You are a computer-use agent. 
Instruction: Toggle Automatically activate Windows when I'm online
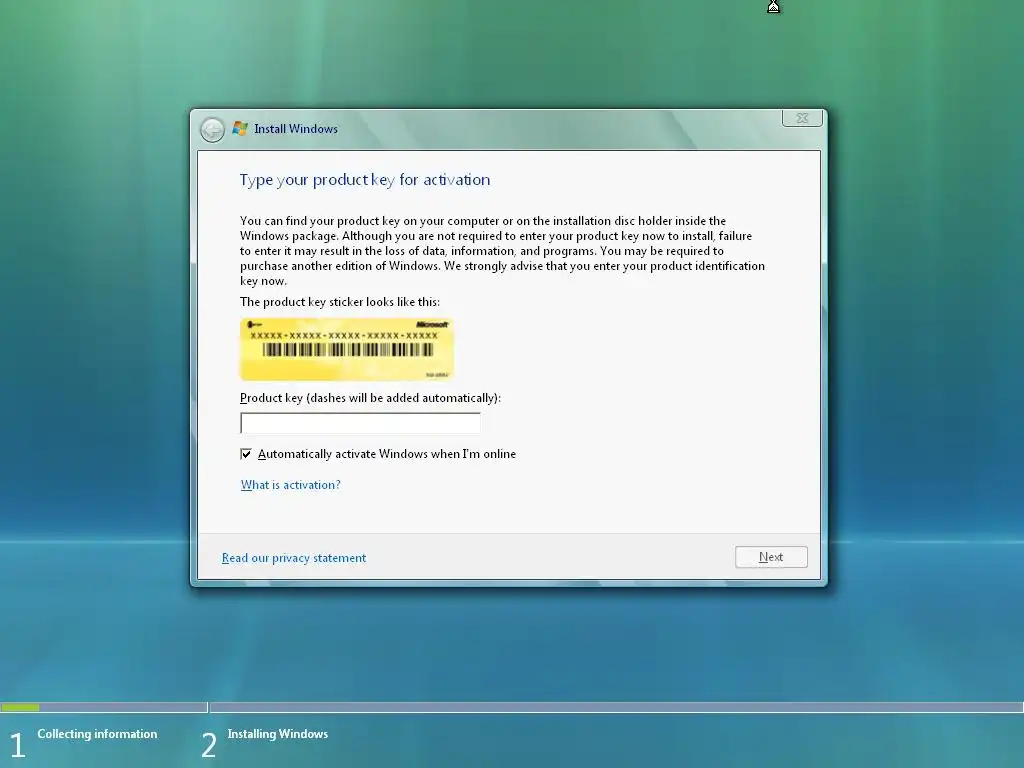point(246,454)
